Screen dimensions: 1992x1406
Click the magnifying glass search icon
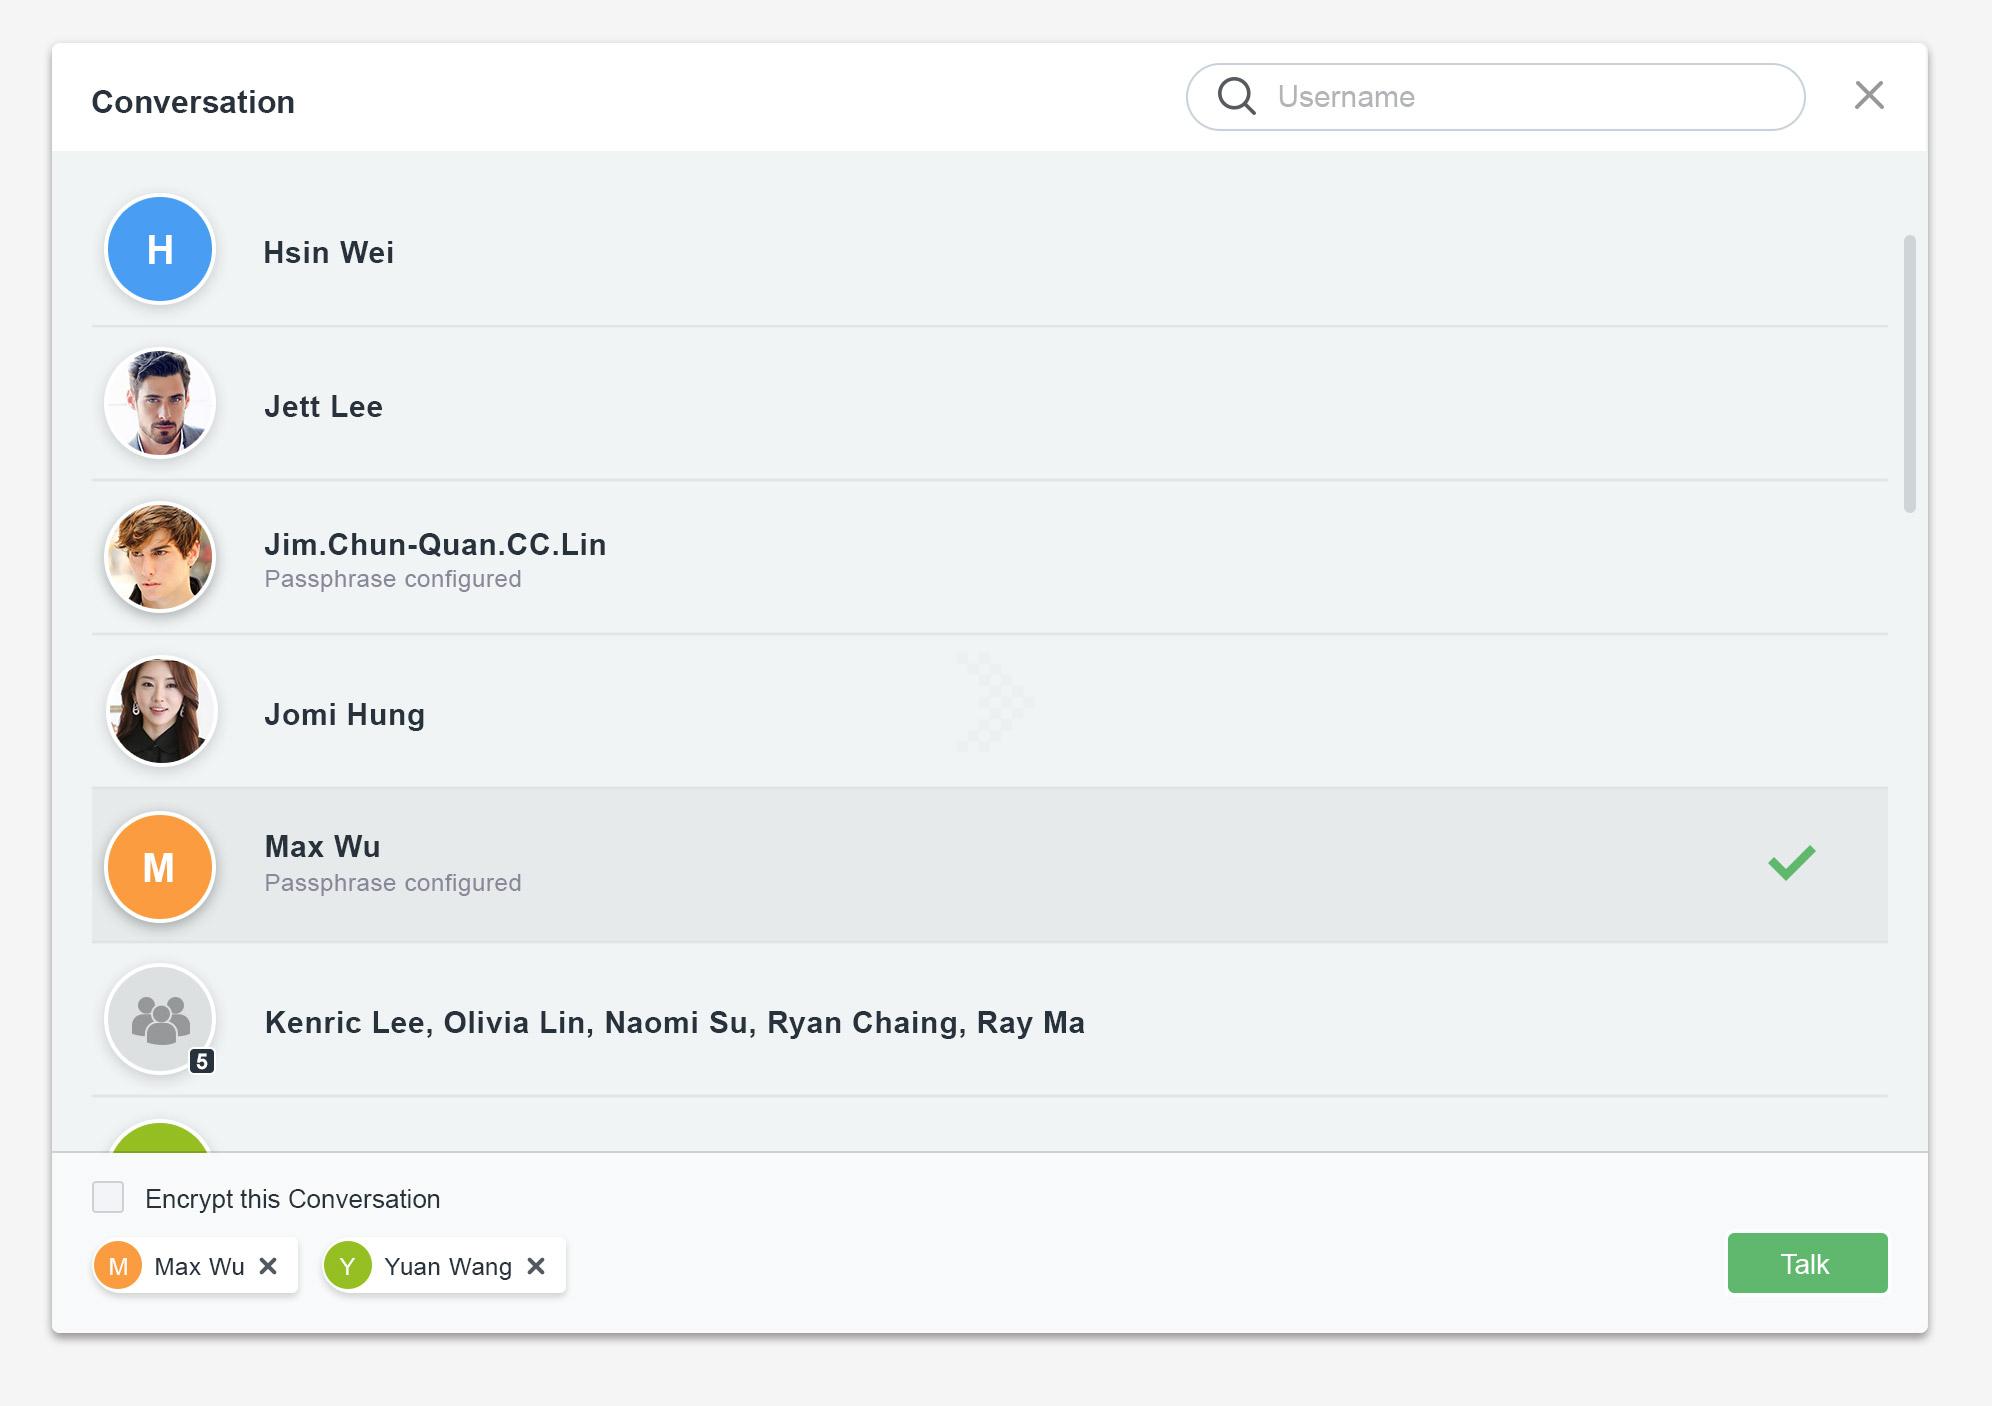[1237, 96]
